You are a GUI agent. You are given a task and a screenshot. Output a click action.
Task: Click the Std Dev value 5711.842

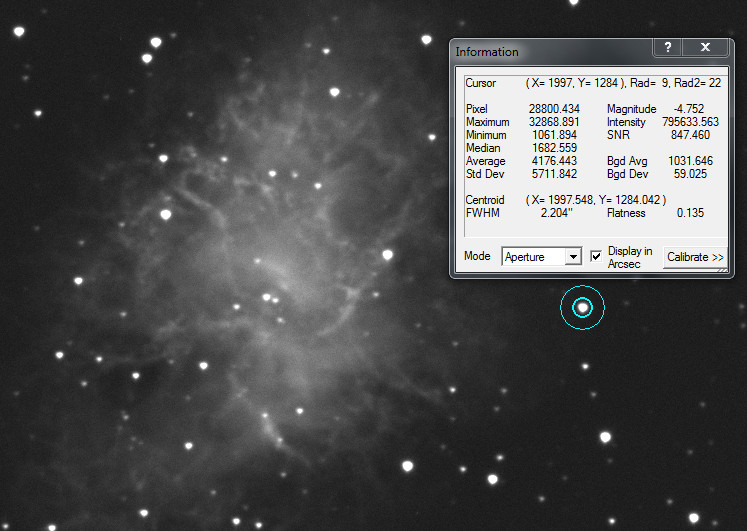tap(555, 174)
